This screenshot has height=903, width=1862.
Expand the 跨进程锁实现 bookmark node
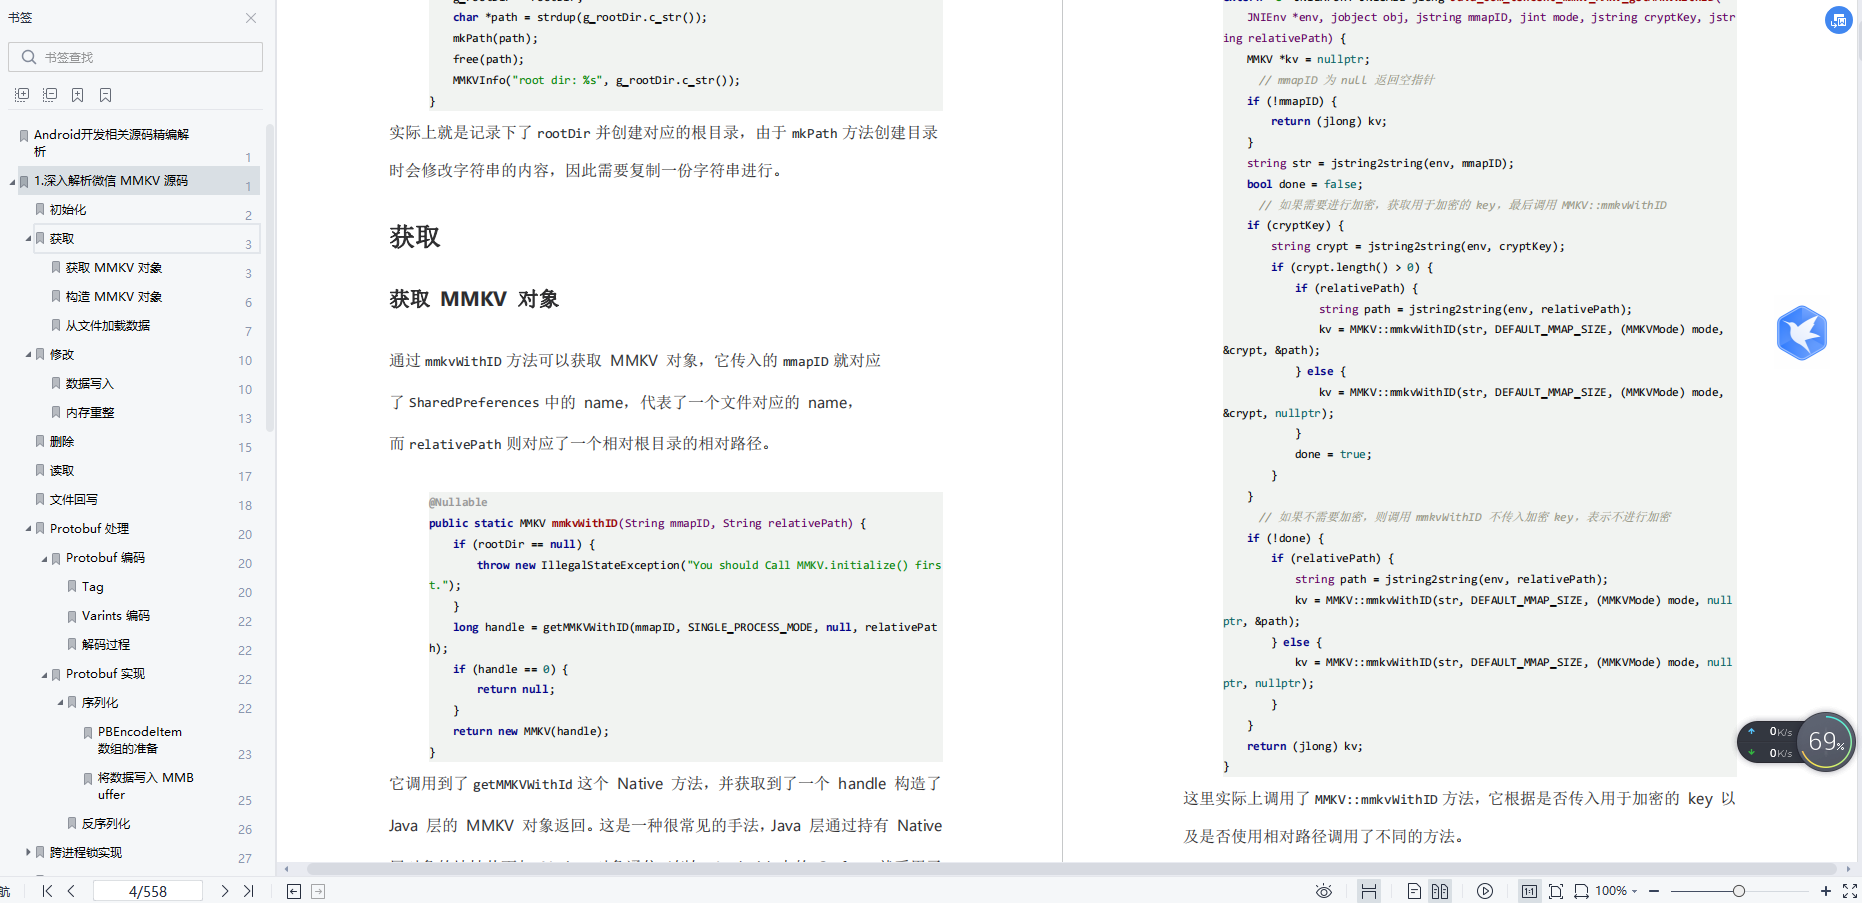[29, 852]
